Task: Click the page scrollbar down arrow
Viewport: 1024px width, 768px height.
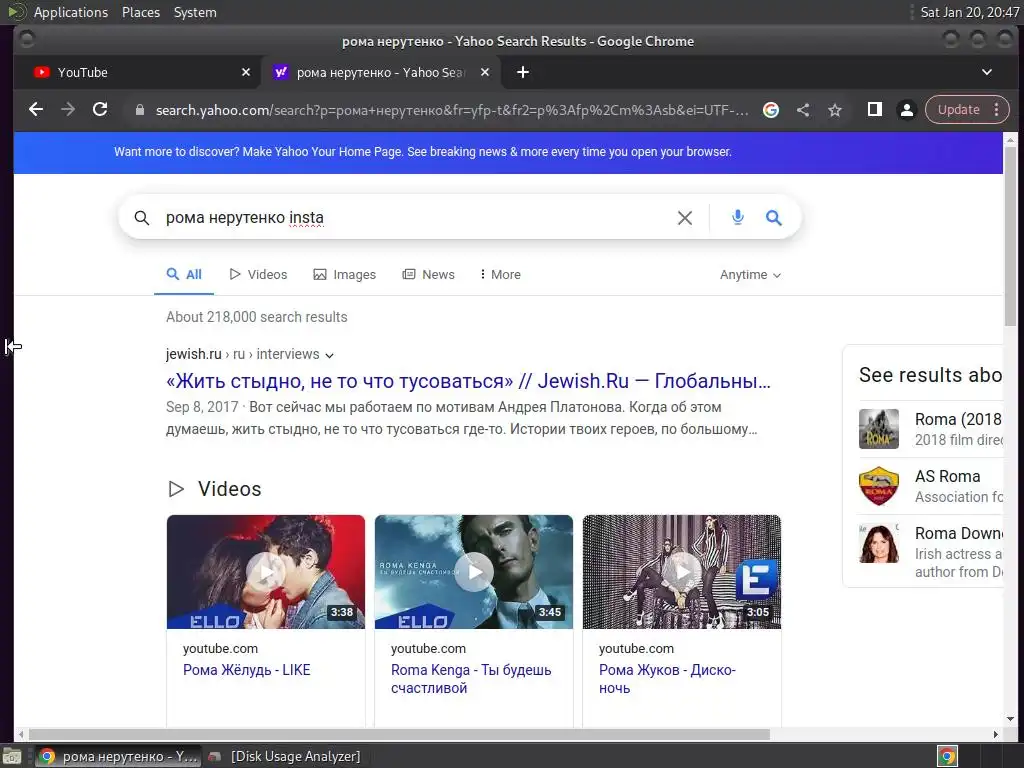Action: pos(1010,718)
